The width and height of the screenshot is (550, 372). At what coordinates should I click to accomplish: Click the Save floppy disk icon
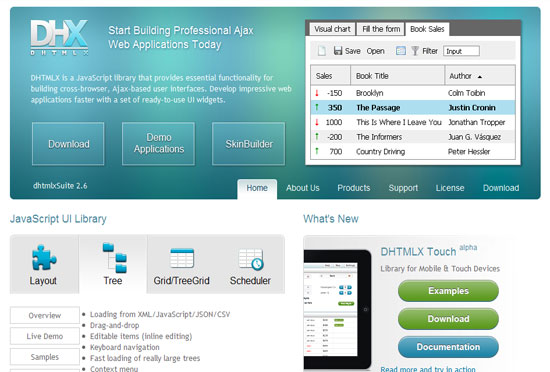[x=338, y=51]
